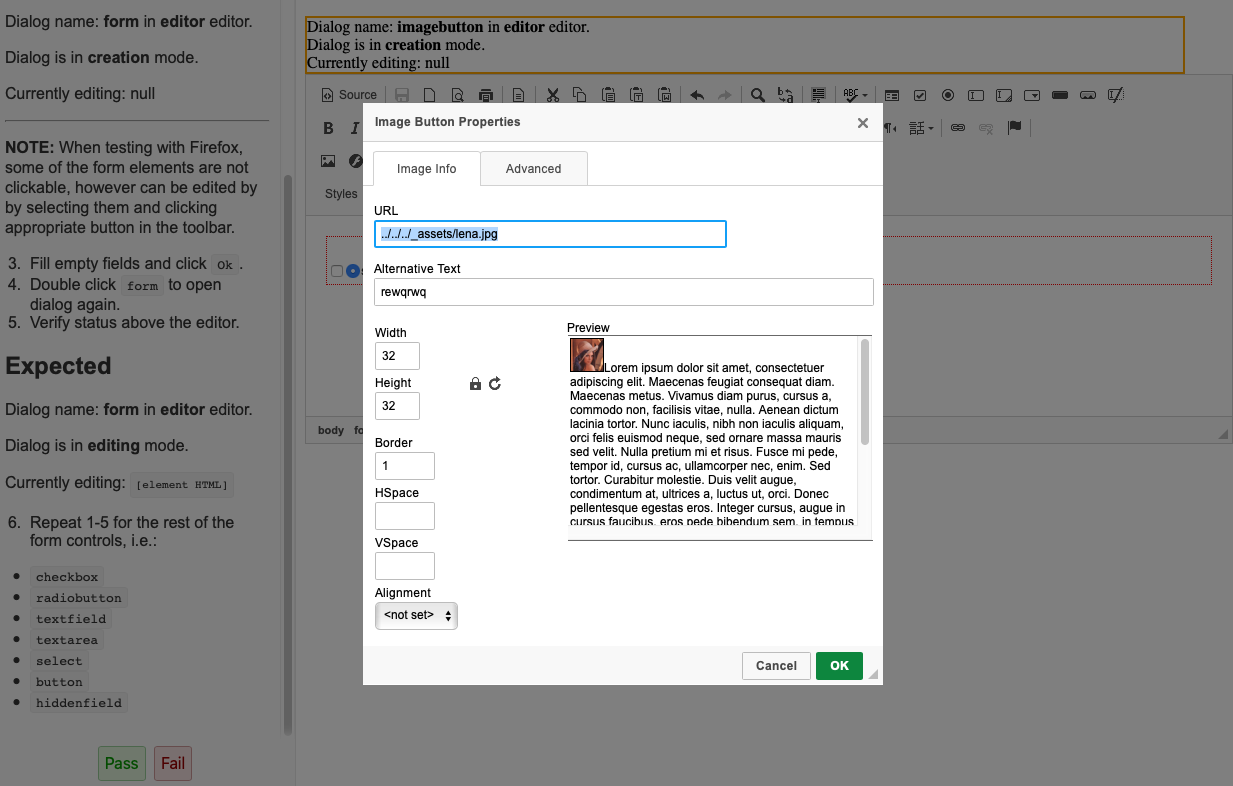The image size is (1233, 786).
Task: Click the Source button in the editor toolbar
Action: (349, 95)
